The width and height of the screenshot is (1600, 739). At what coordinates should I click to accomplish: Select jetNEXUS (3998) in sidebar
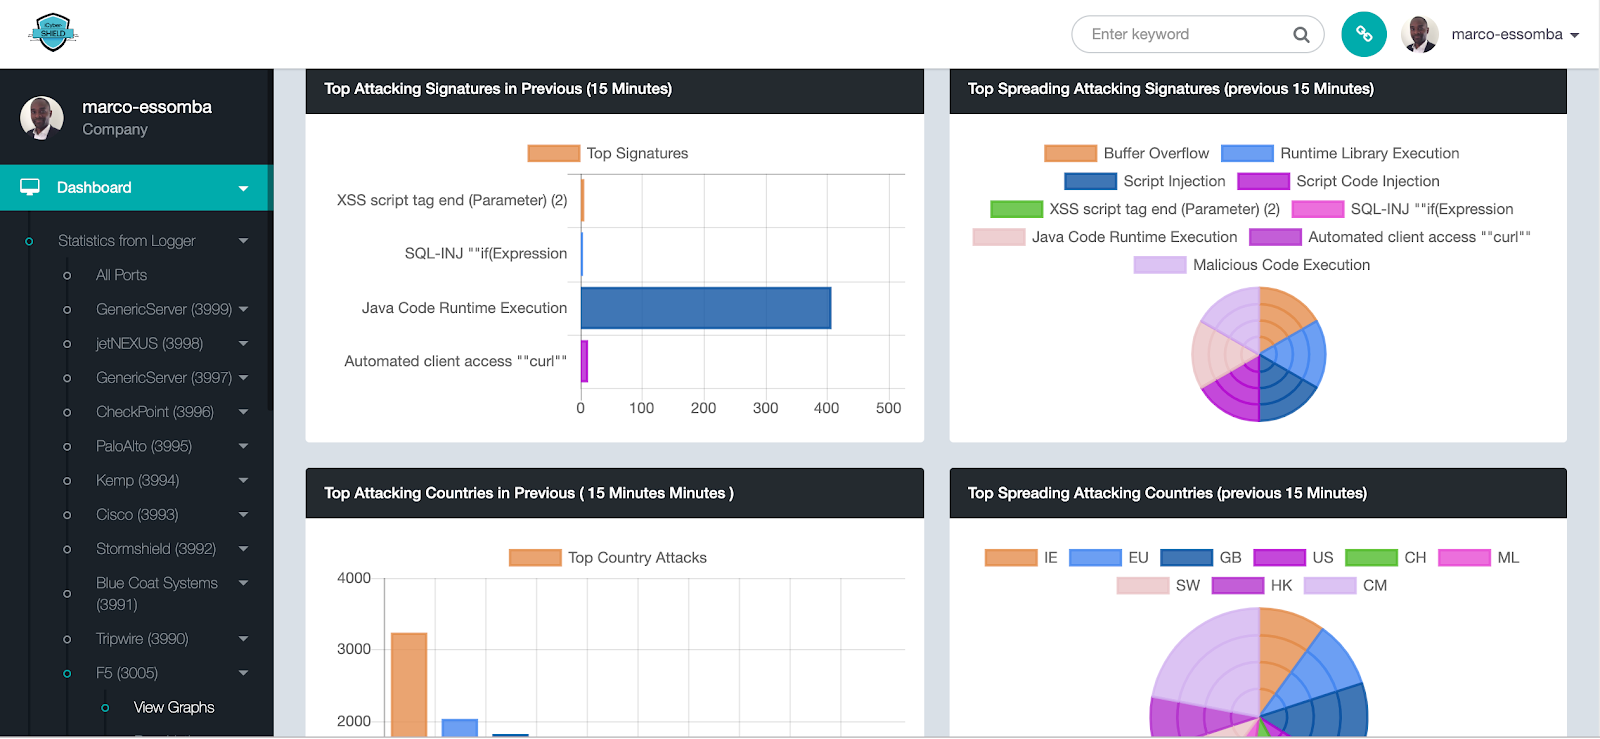149,343
